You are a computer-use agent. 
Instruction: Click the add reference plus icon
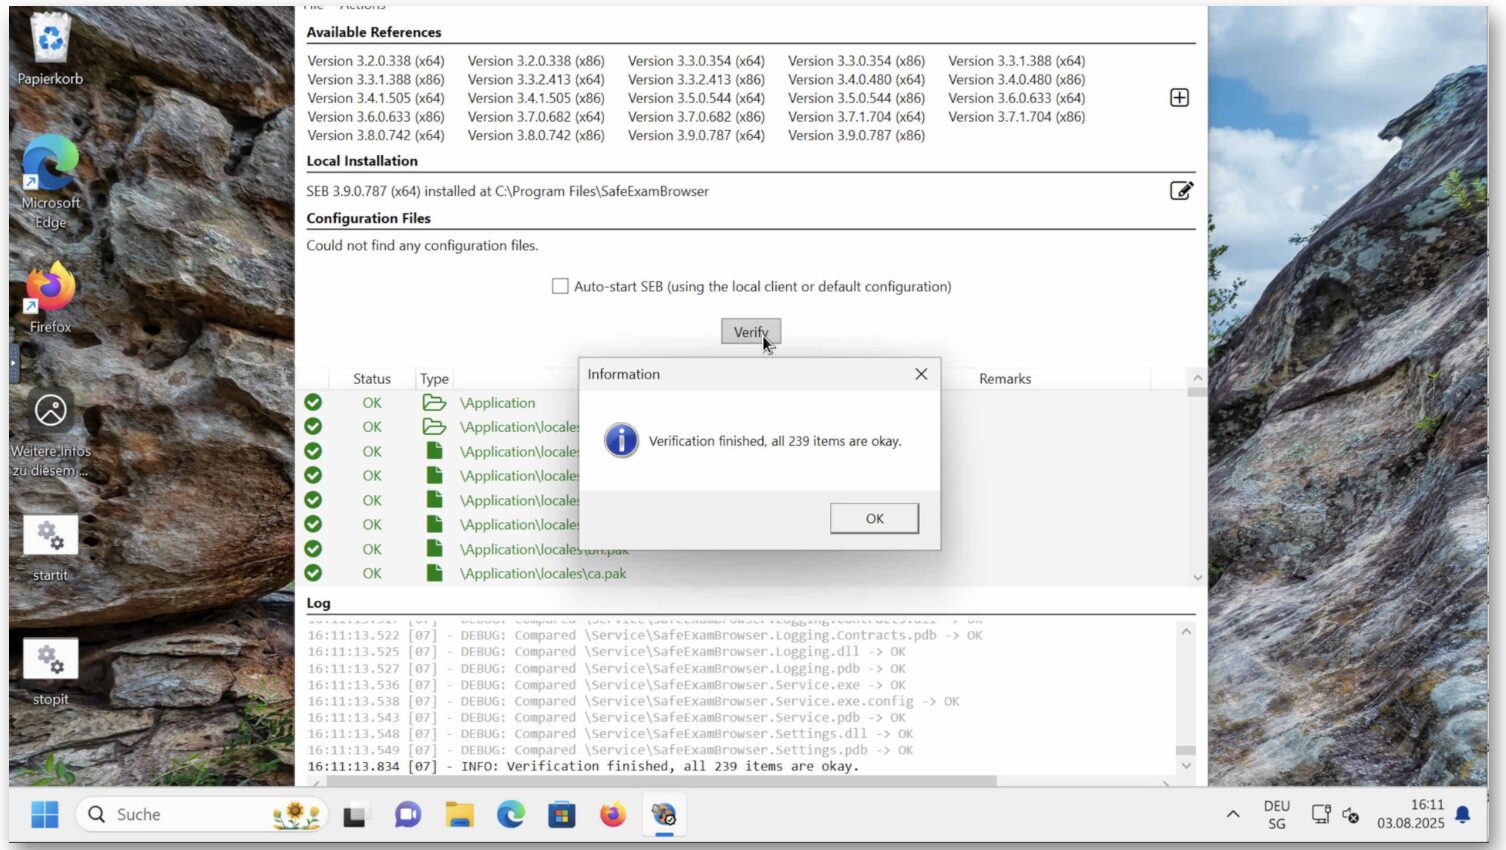pyautogui.click(x=1179, y=97)
